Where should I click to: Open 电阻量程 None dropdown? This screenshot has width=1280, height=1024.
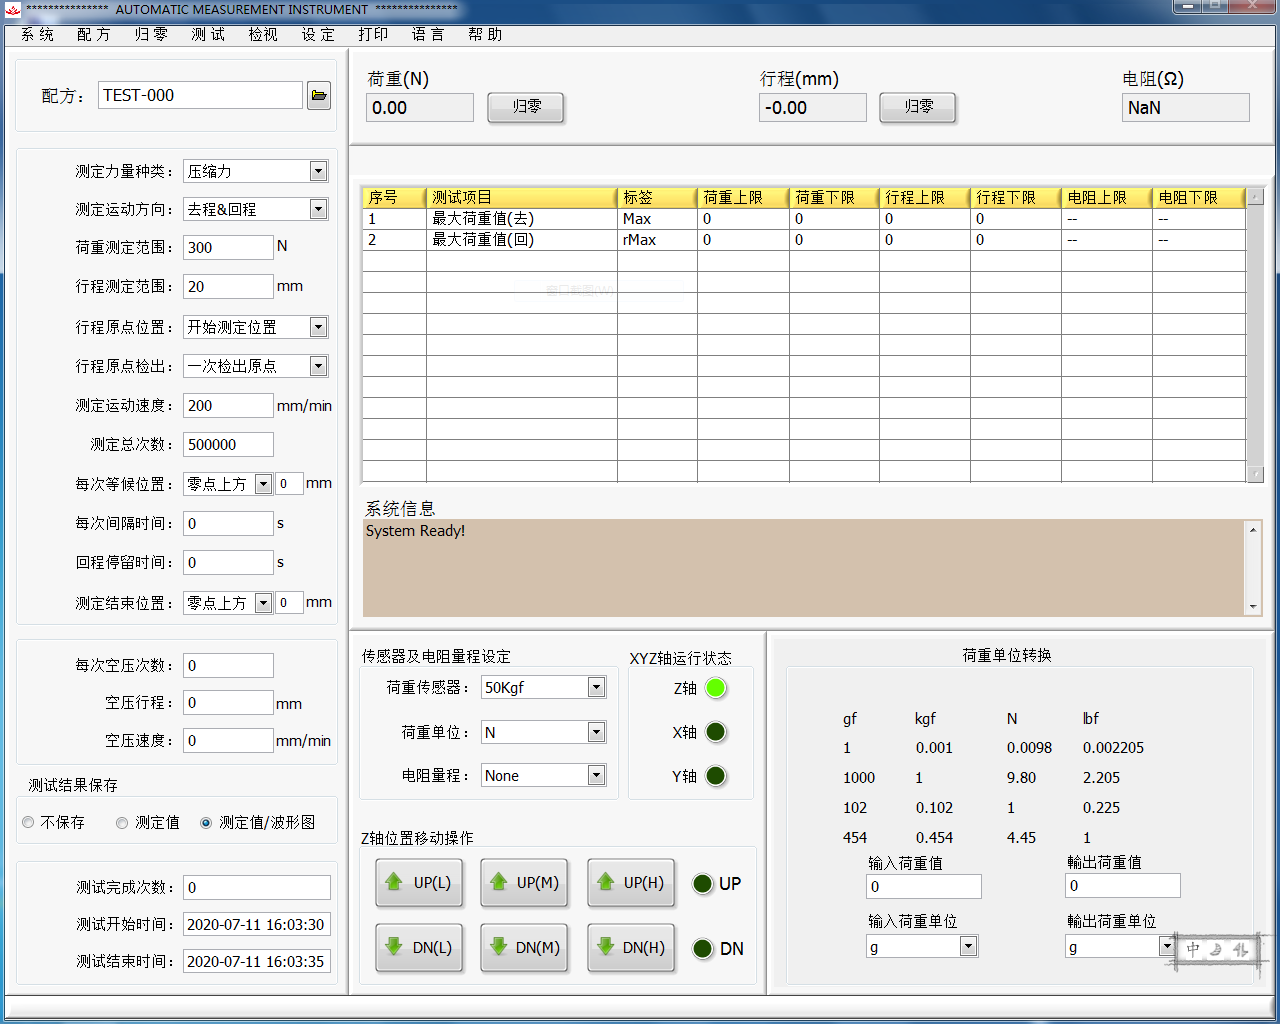596,775
